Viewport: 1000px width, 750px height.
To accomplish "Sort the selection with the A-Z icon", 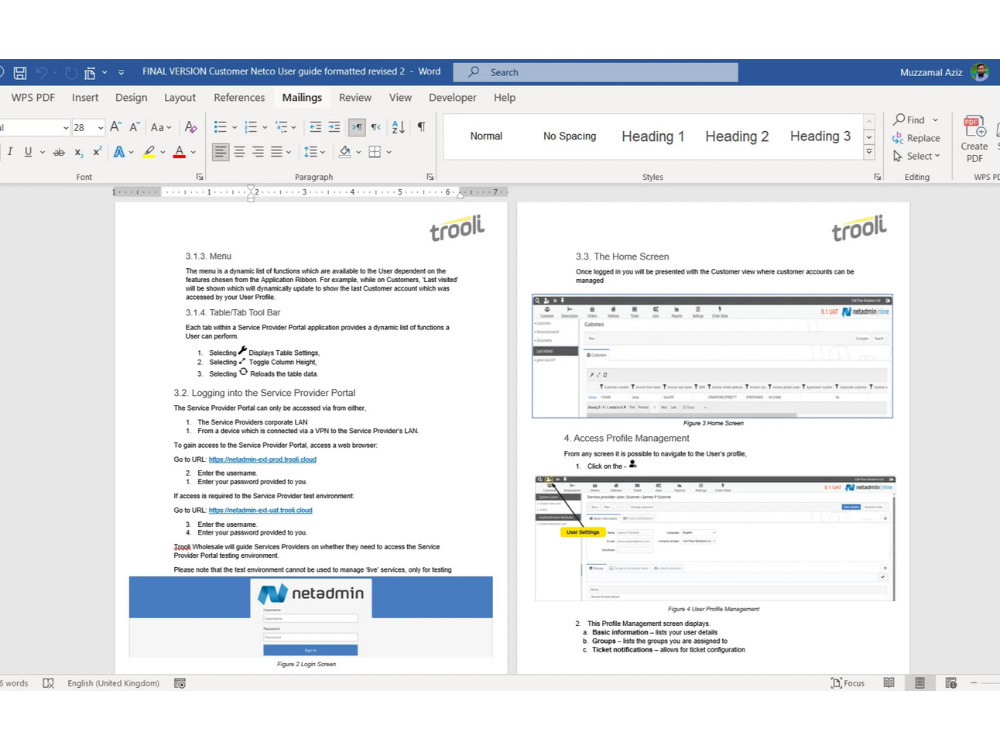I will (x=398, y=127).
